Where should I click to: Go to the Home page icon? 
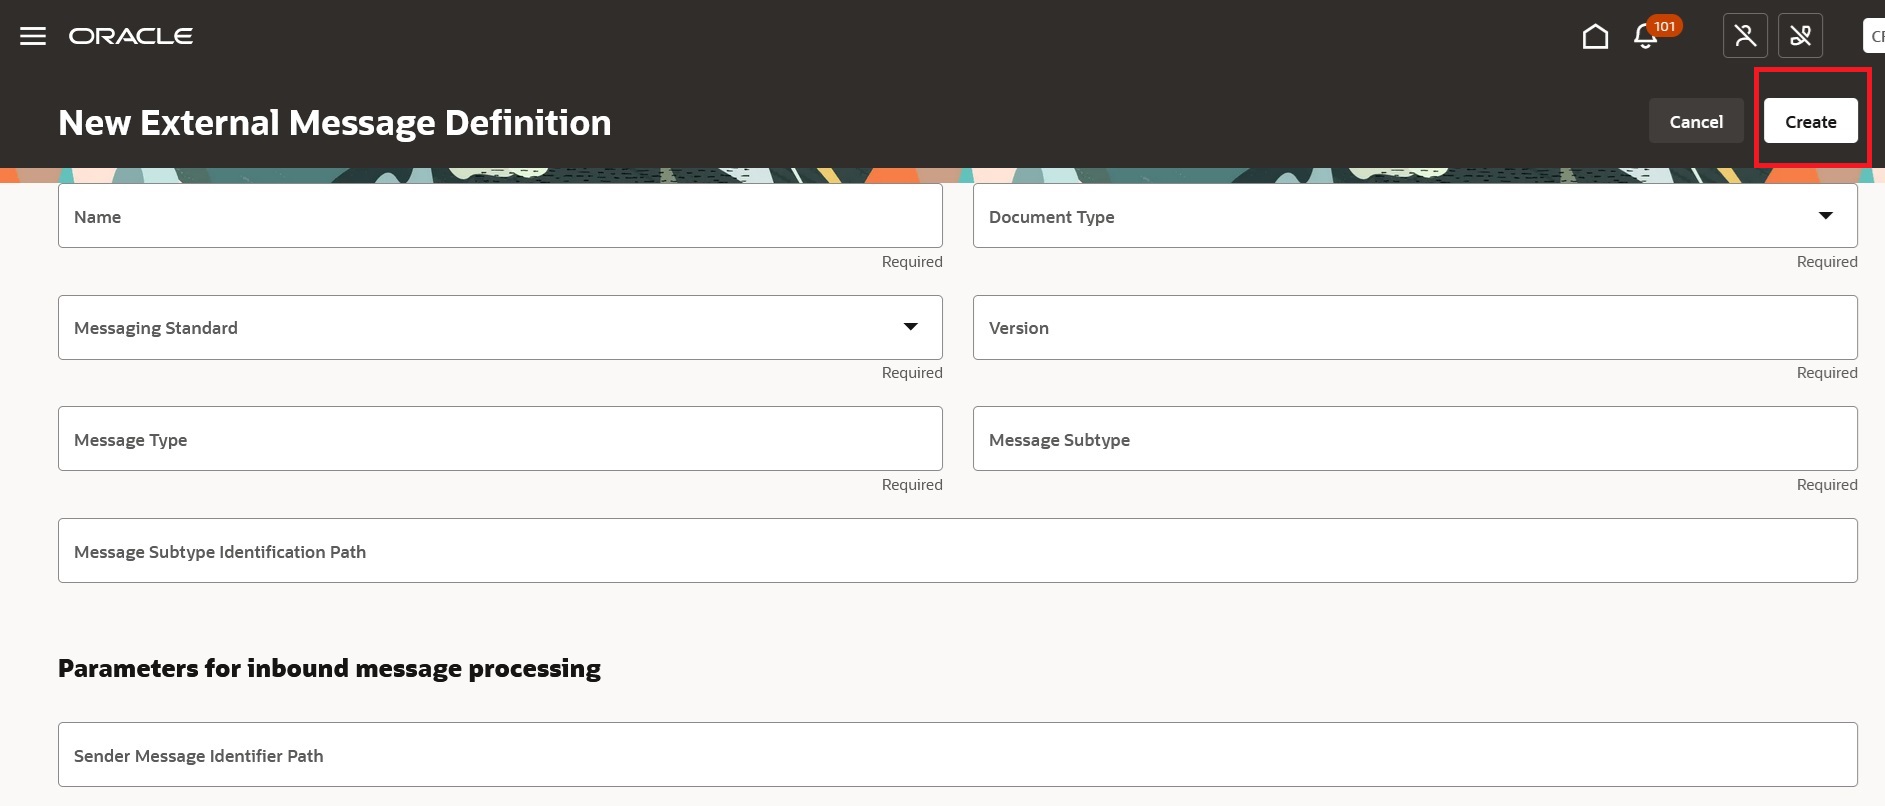[1595, 37]
